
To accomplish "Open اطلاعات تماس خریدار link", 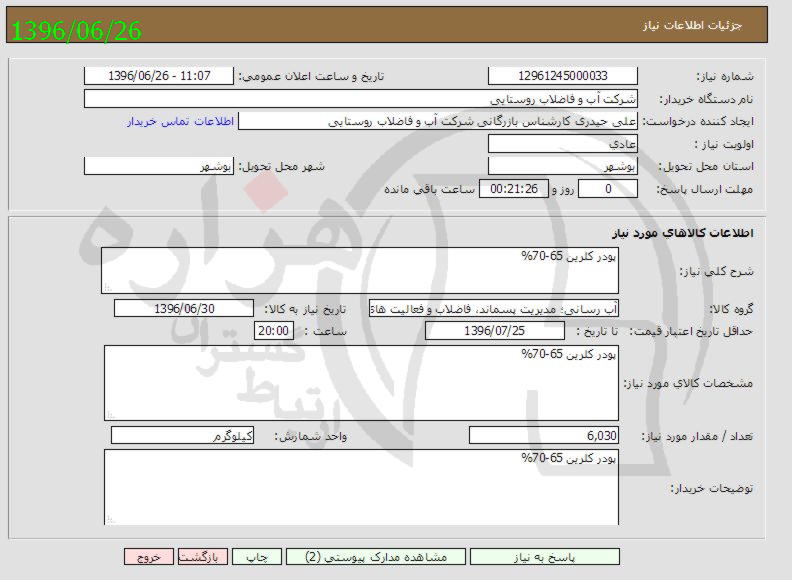I will [180, 122].
